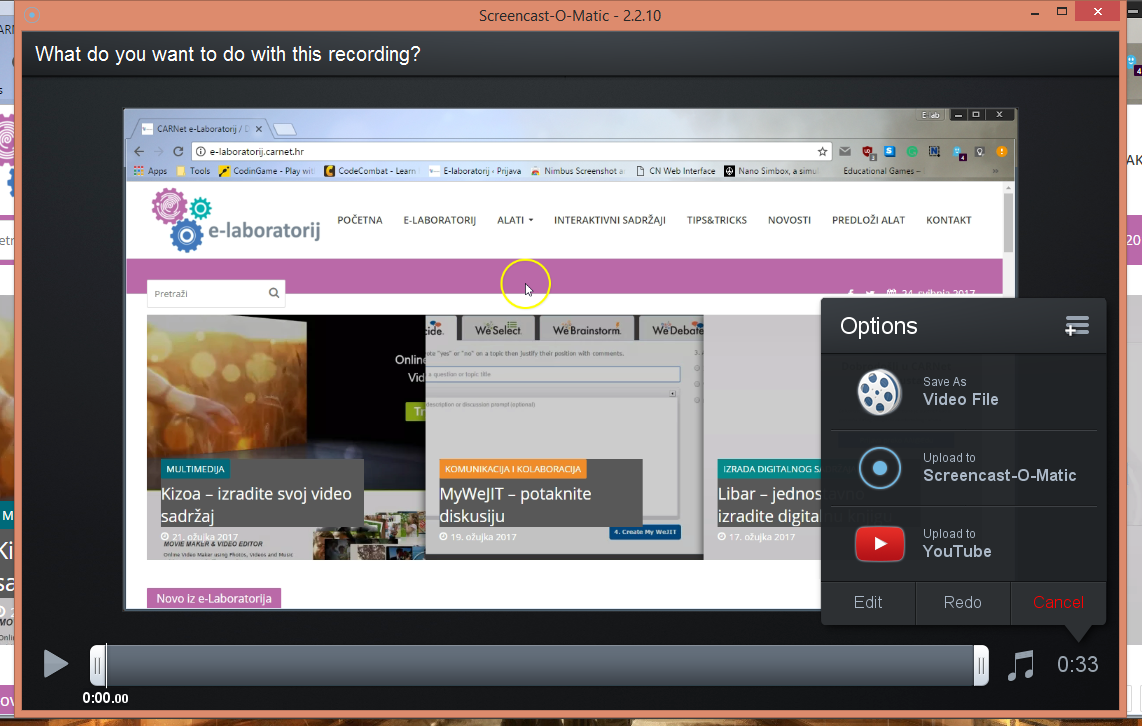1142x726 pixels.
Task: Select Save As Video File option
Action: (960, 392)
